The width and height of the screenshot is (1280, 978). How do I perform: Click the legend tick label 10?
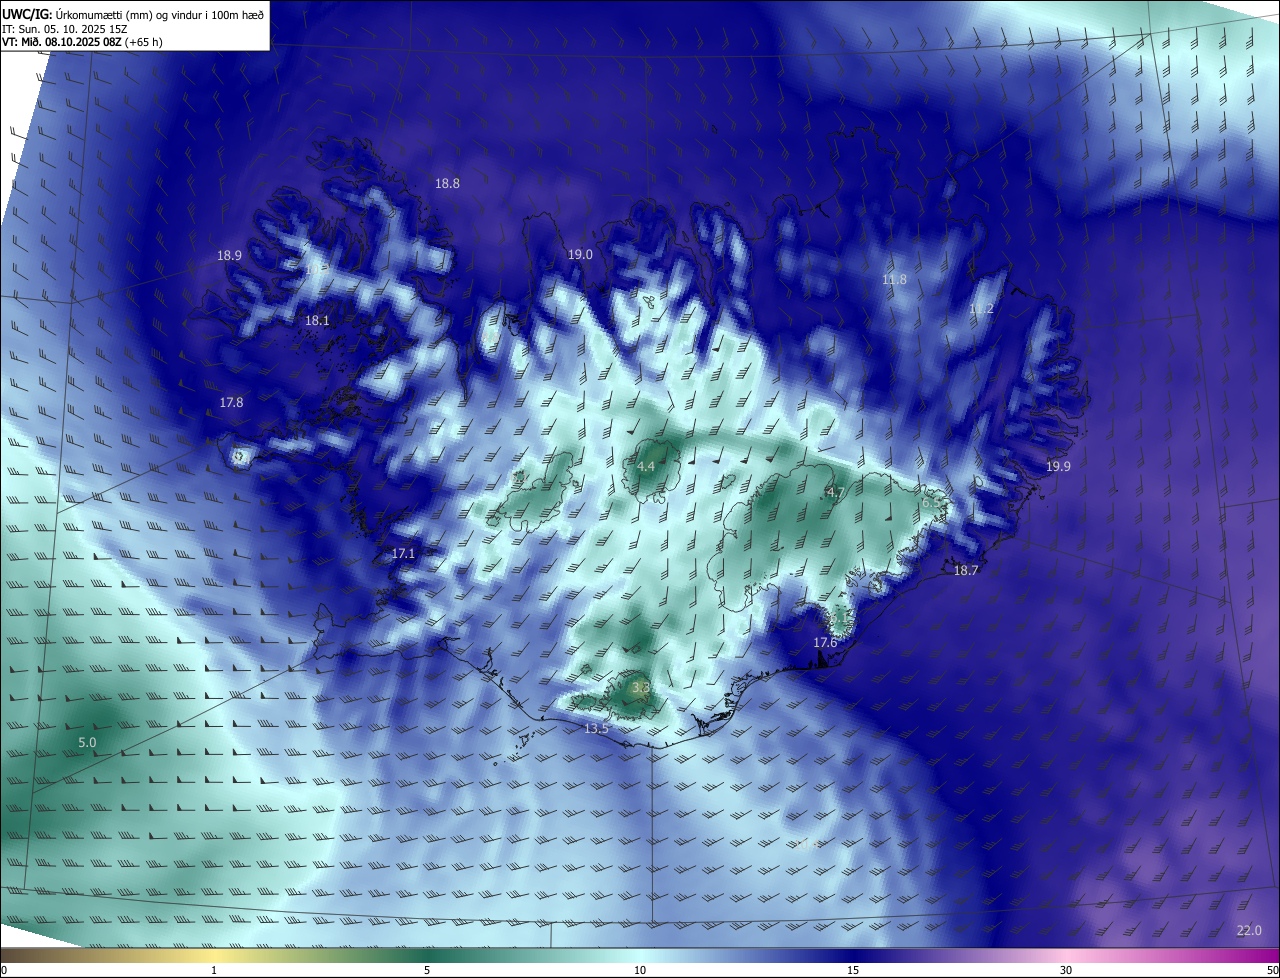(x=640, y=971)
